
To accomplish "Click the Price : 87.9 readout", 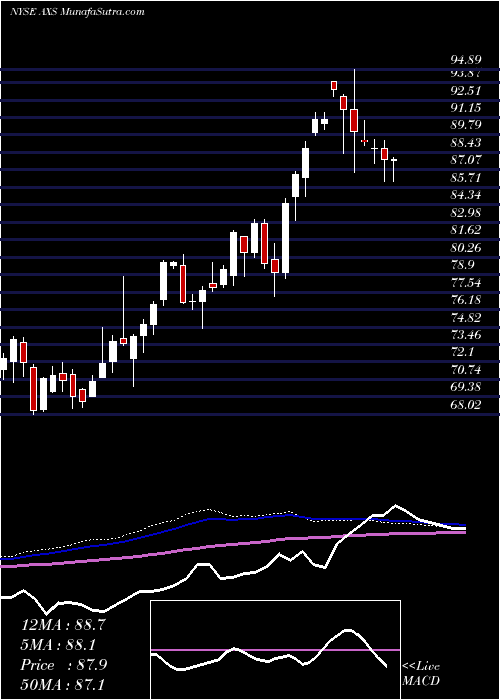I will [64, 664].
